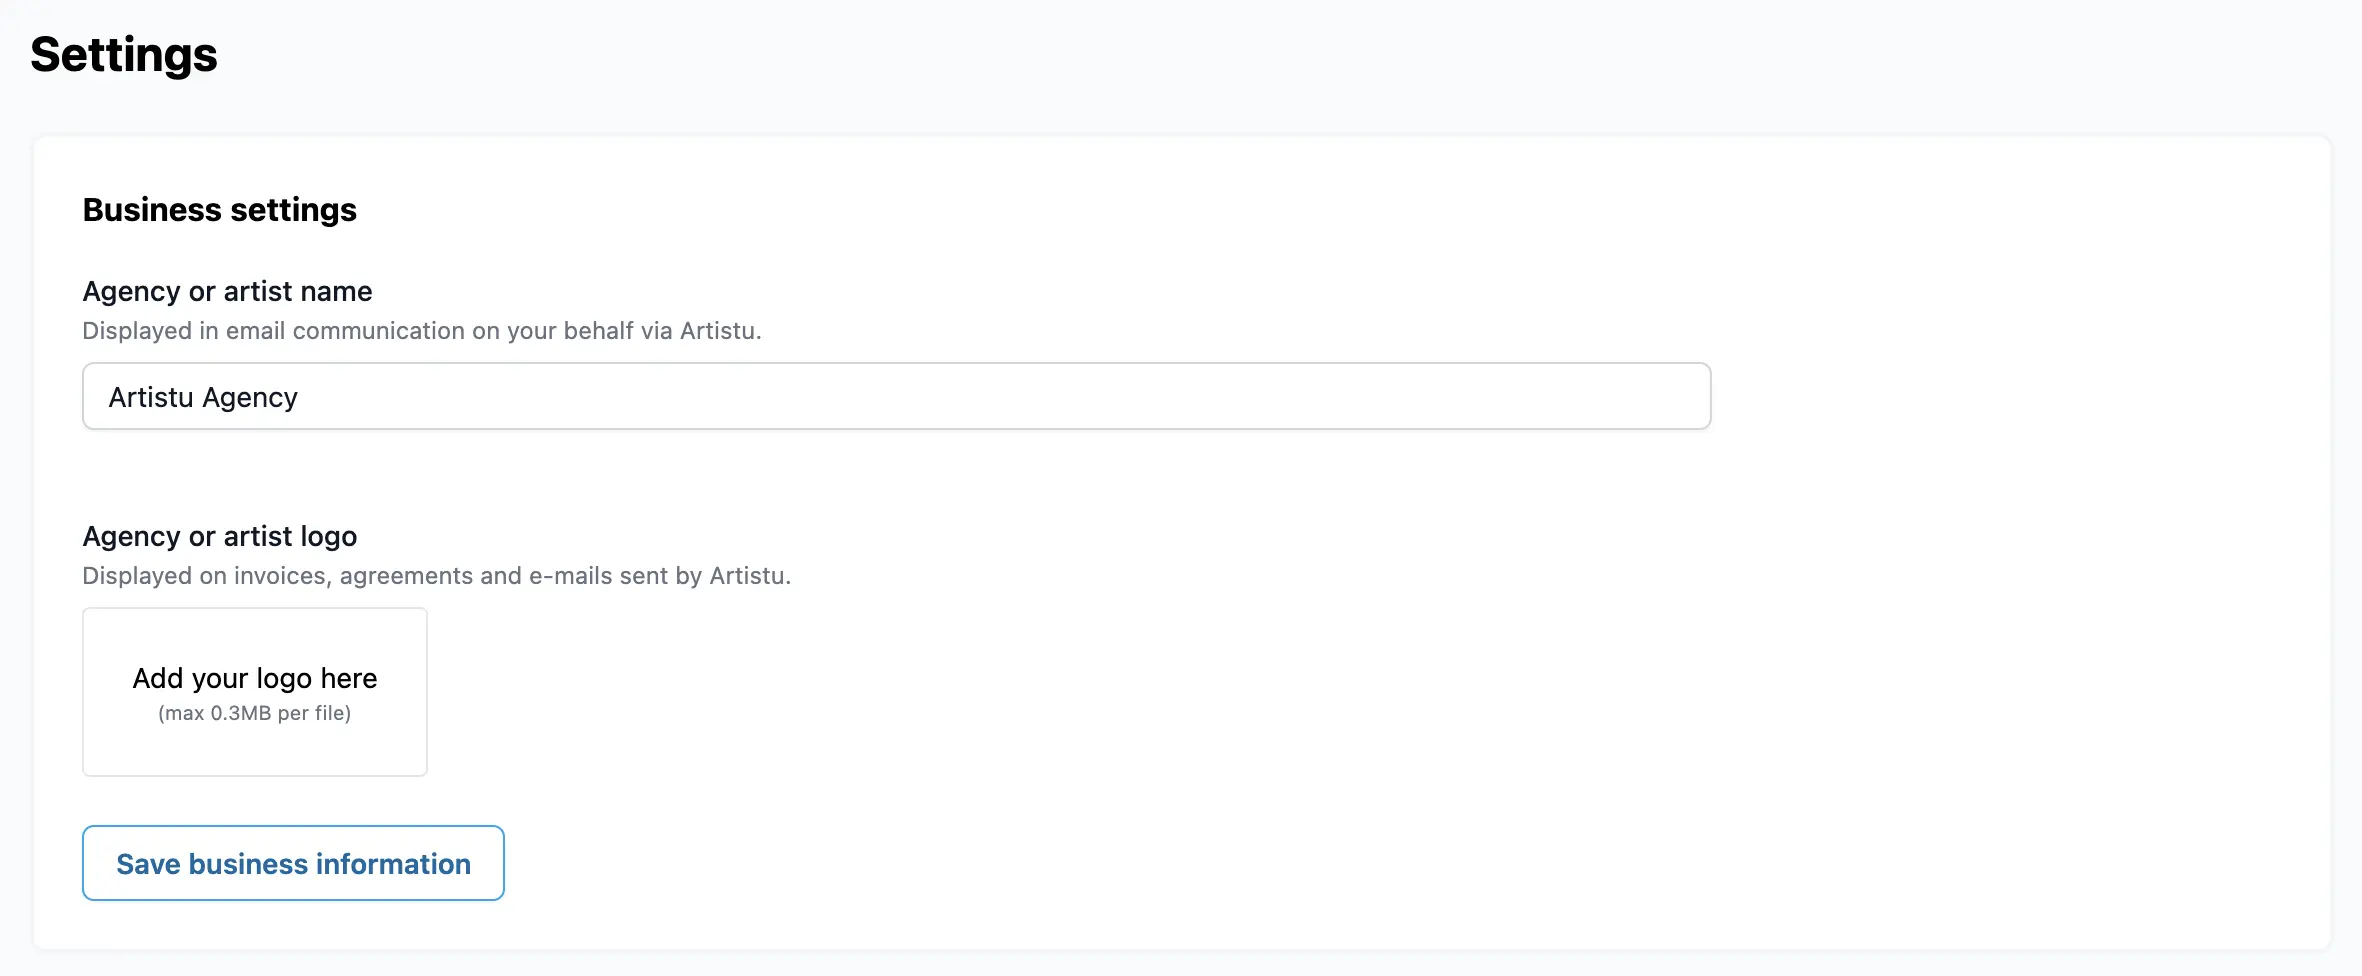Click the Agency or artist name input field
Image resolution: width=2362 pixels, height=976 pixels.
896,397
